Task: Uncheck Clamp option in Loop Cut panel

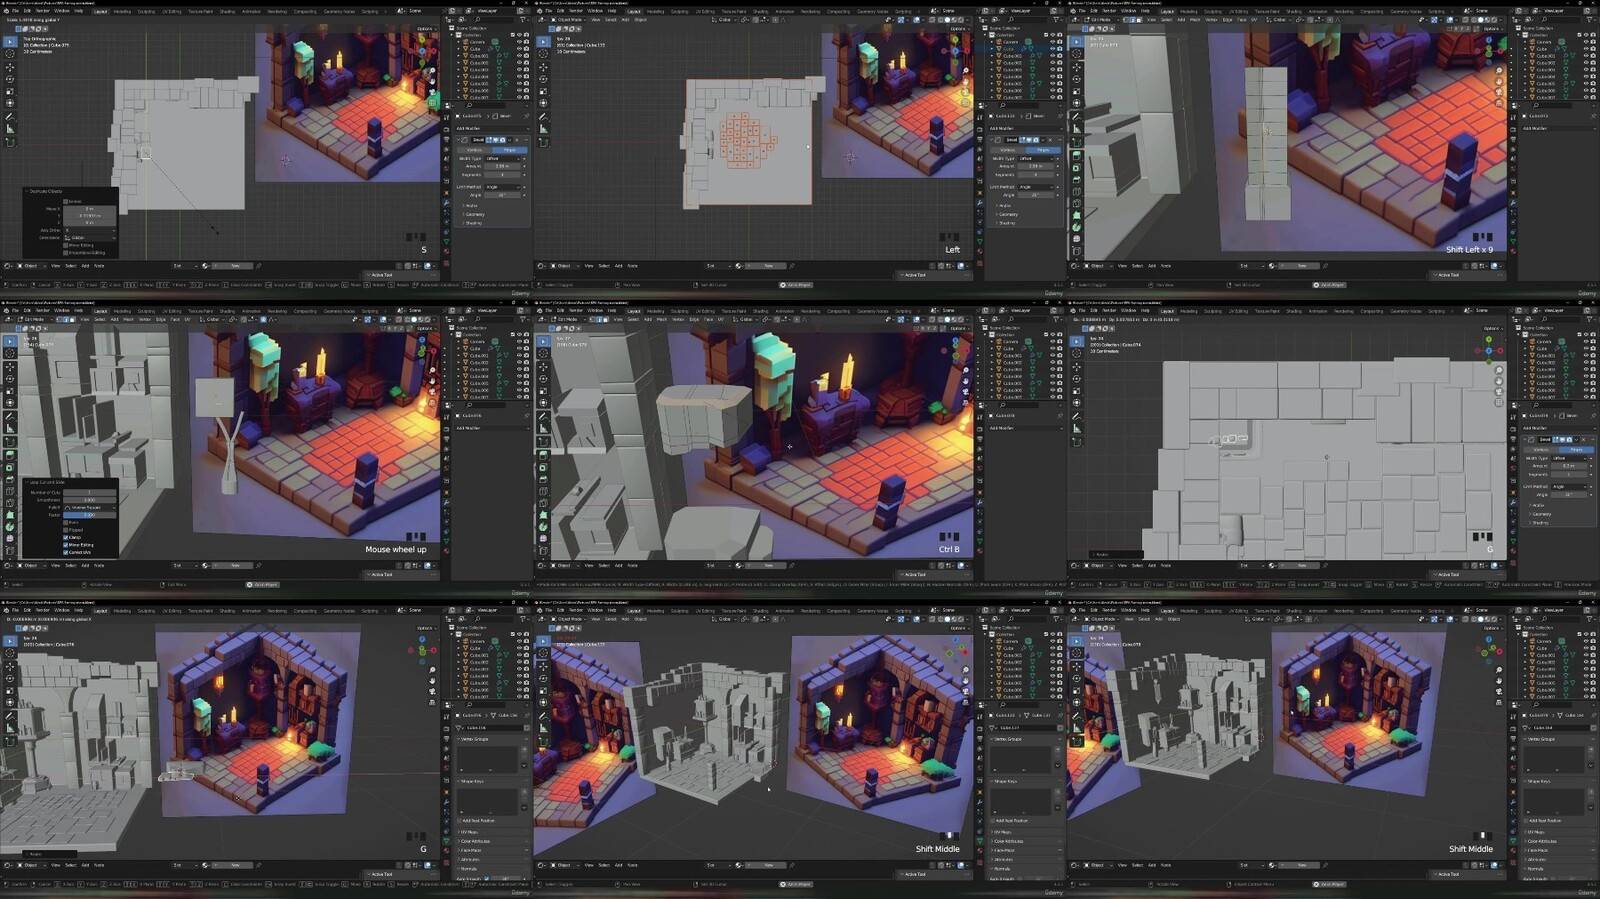Action: pos(66,537)
